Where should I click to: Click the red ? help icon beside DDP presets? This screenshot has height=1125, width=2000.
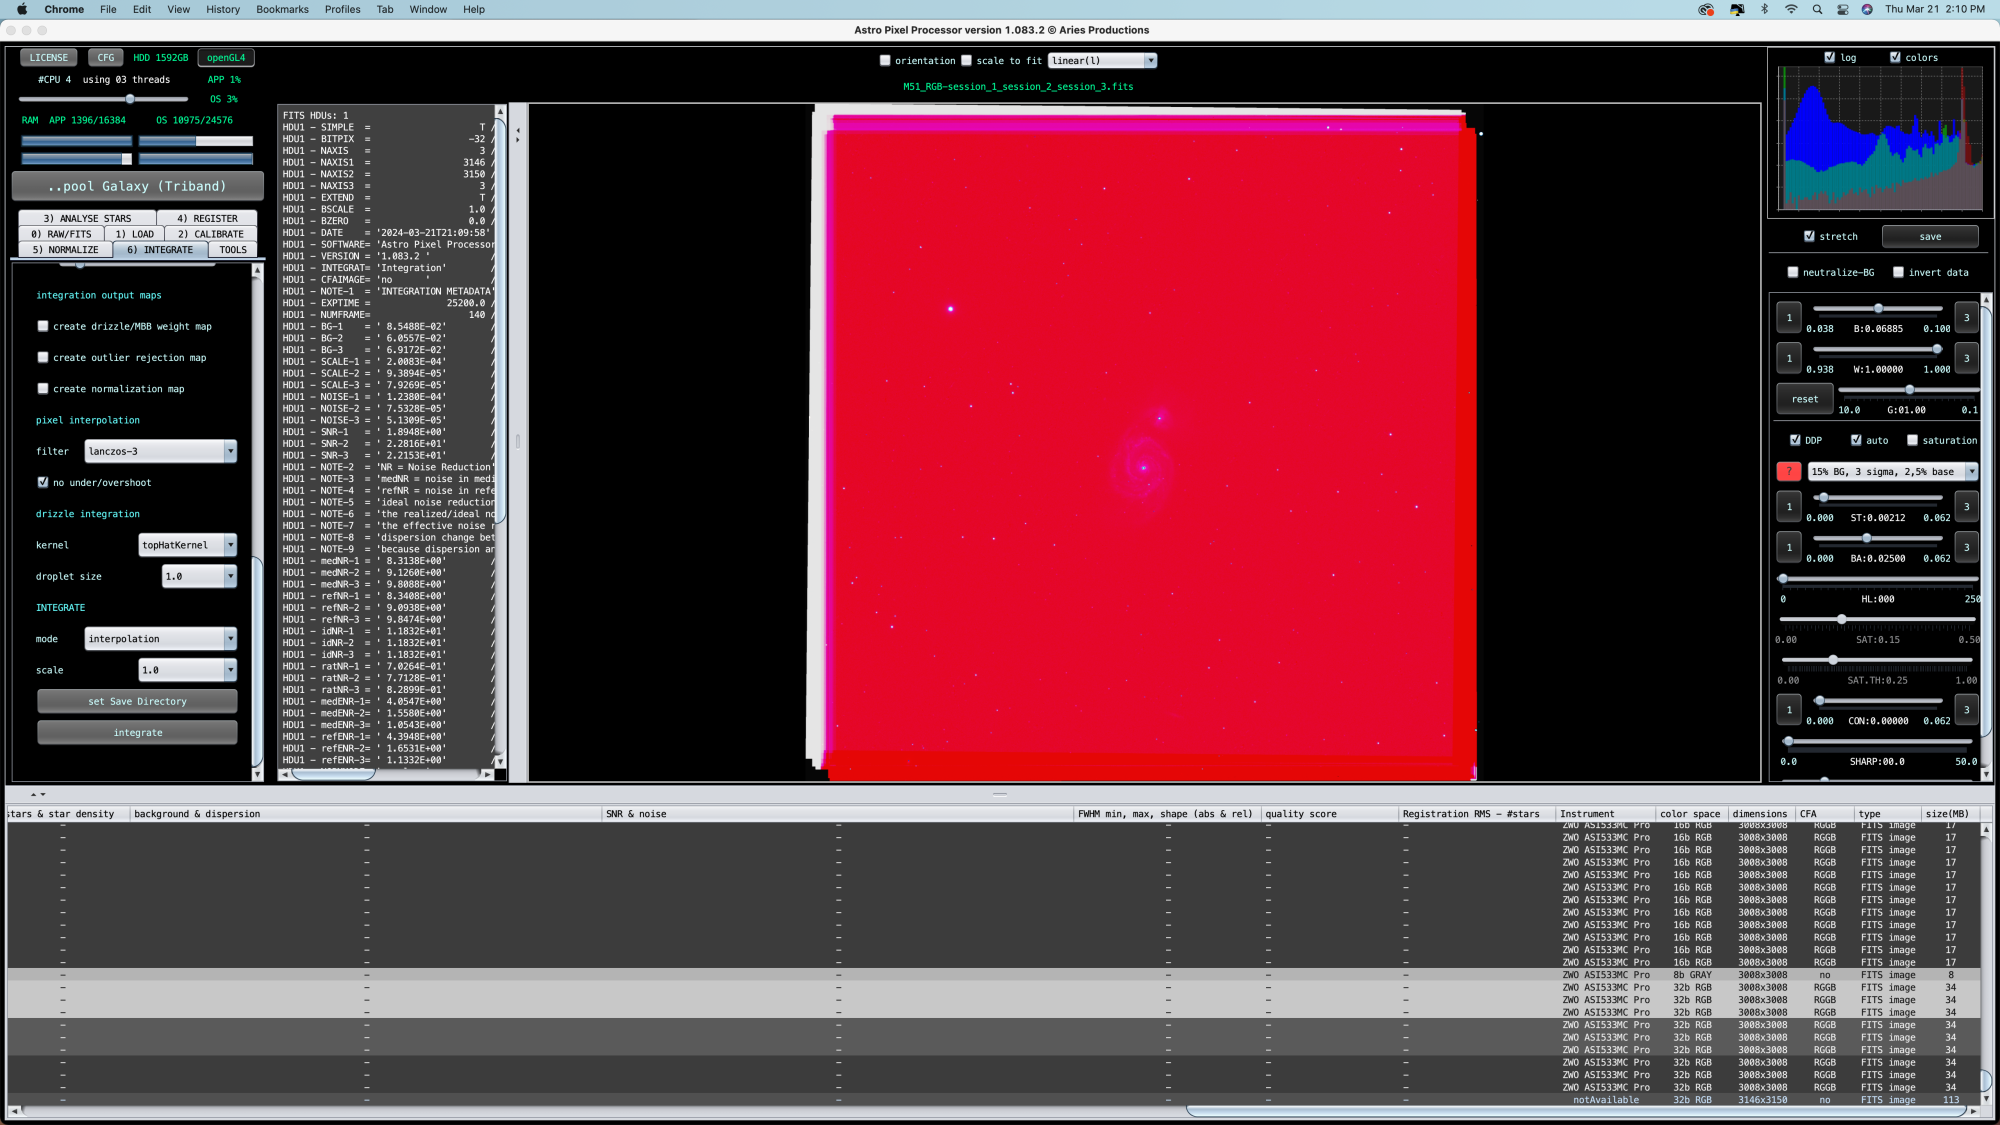click(x=1789, y=471)
